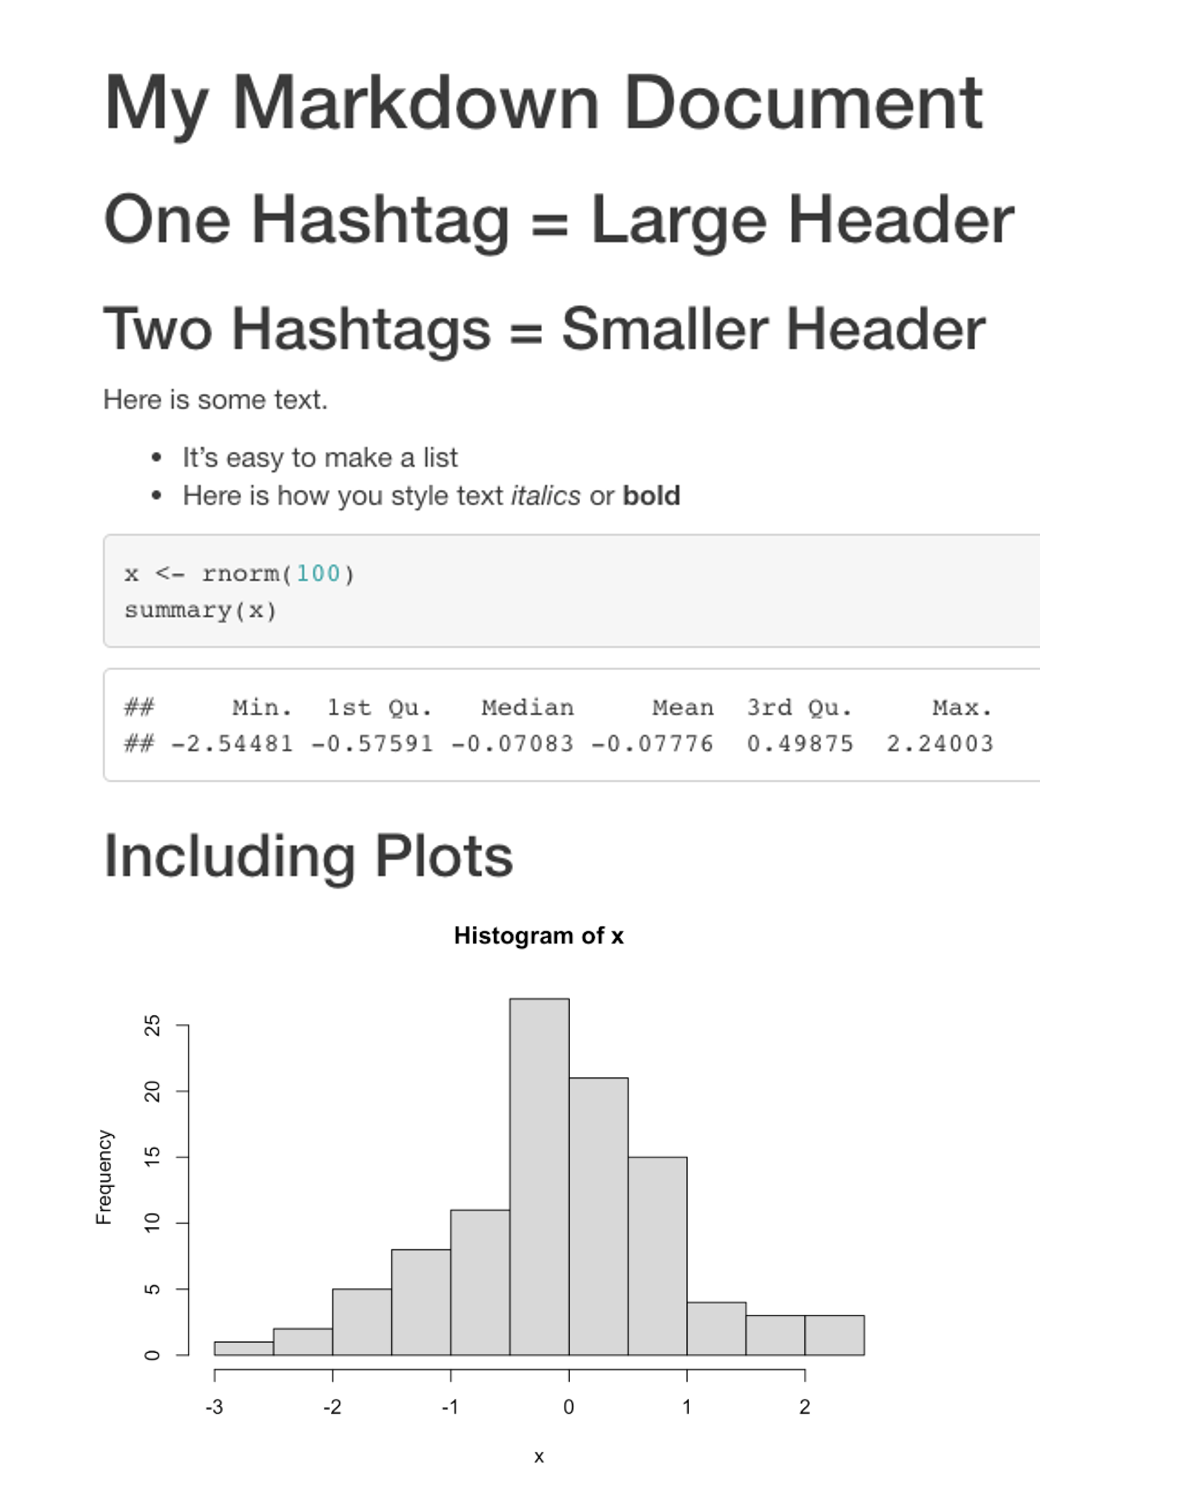1200x1502 pixels.
Task: Click the "25" tick label on the y-axis
Action: point(152,1026)
